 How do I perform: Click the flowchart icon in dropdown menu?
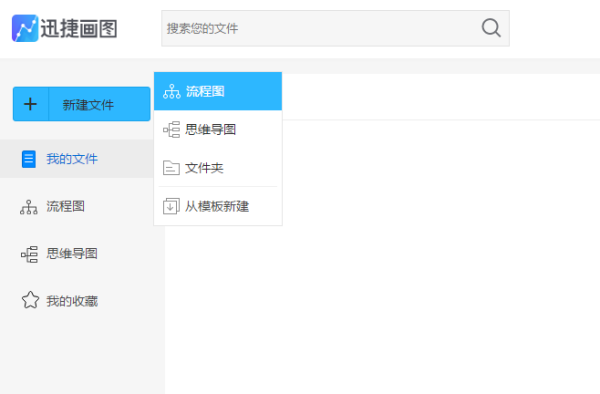point(172,92)
